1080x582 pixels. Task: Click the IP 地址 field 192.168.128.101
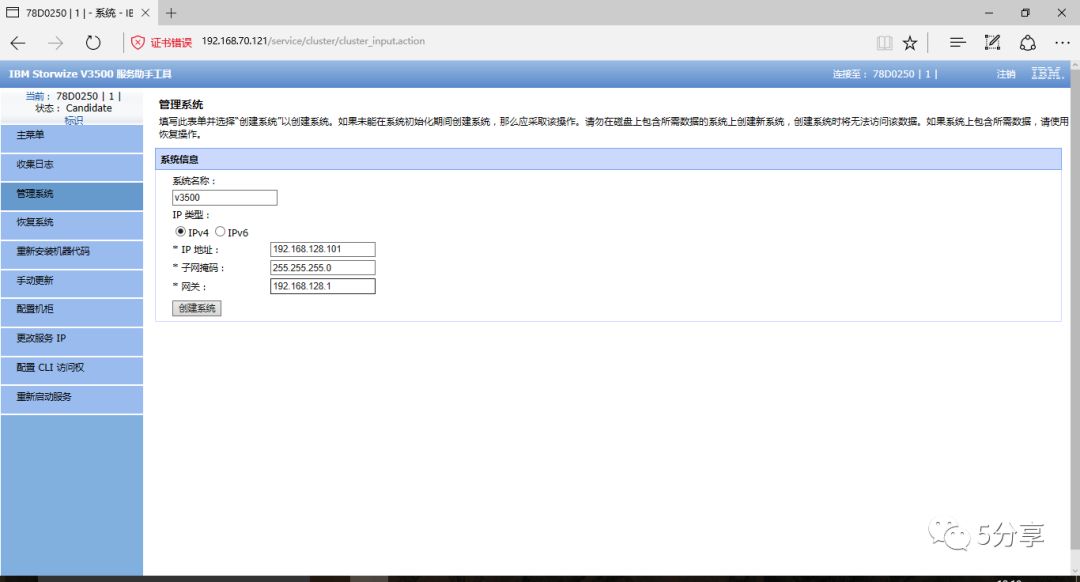click(x=322, y=249)
